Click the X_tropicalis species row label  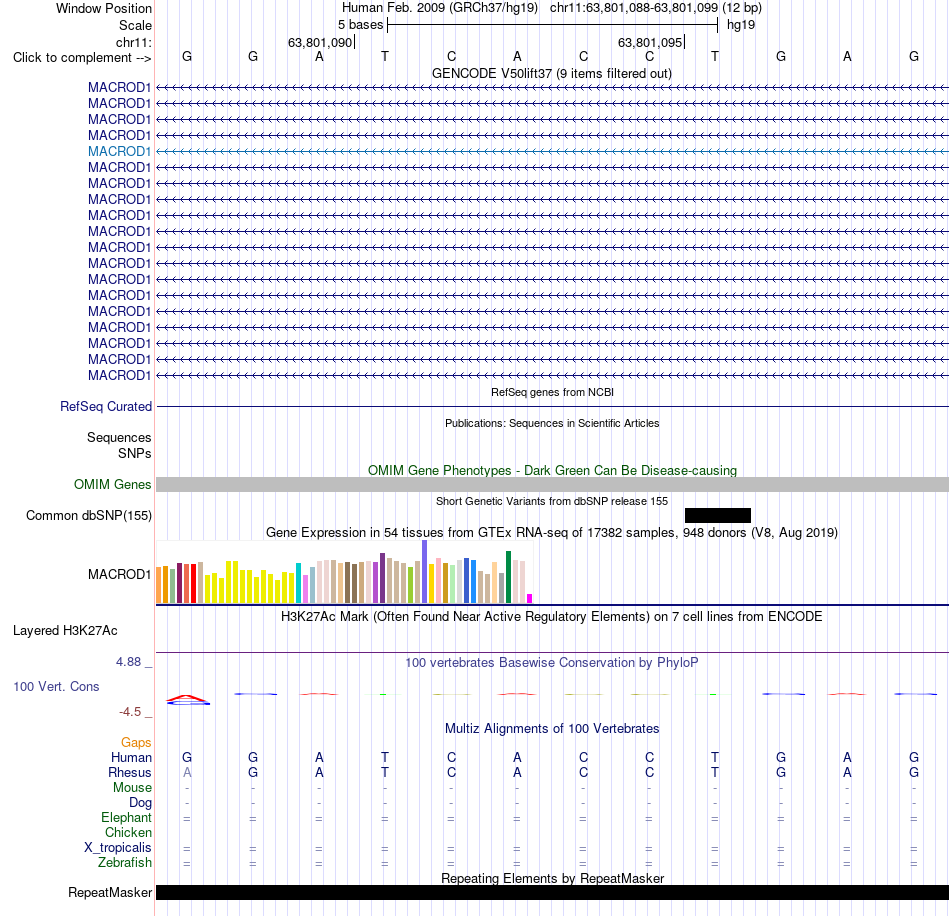[x=118, y=848]
